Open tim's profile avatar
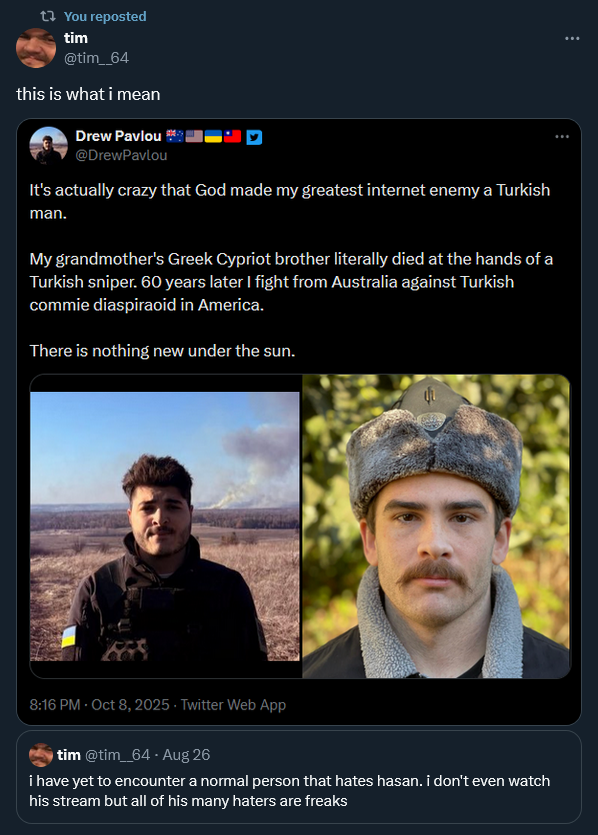The image size is (598, 835). pos(36,48)
